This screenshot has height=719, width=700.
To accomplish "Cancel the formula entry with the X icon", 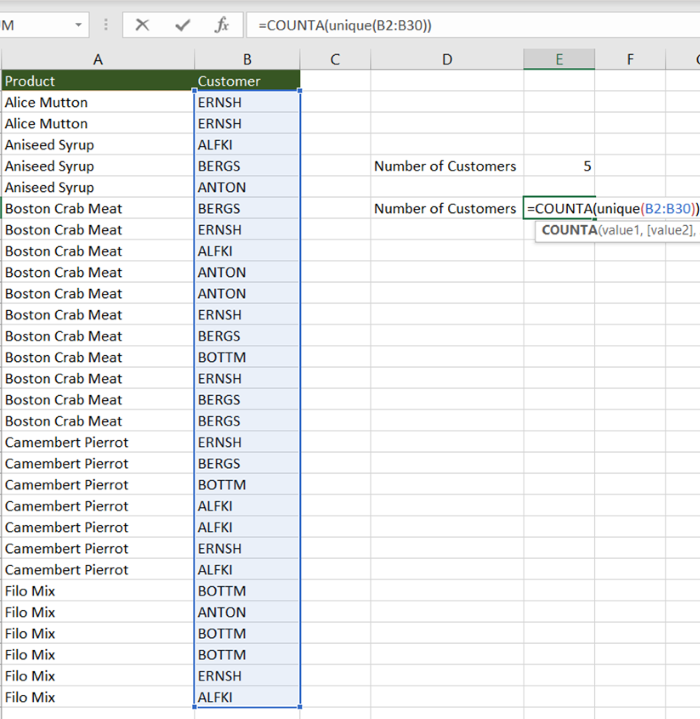I will tap(142, 25).
